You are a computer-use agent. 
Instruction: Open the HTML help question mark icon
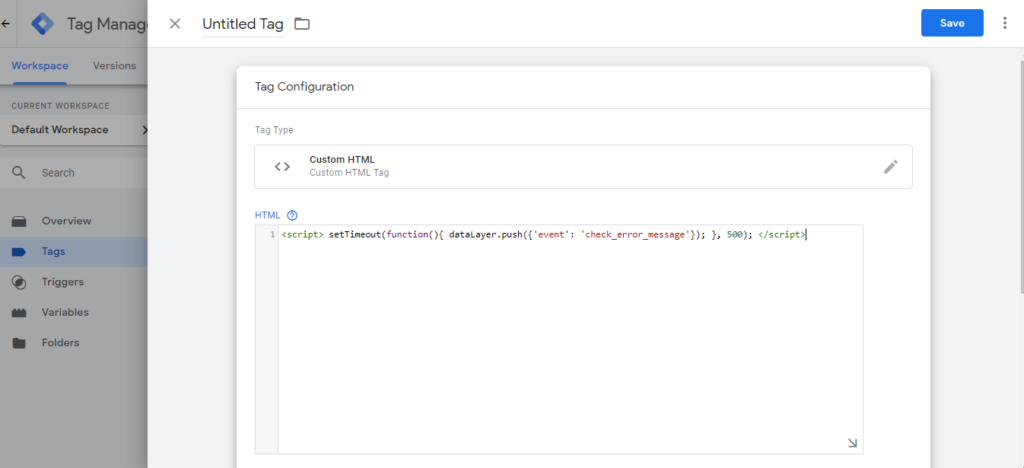pyautogui.click(x=292, y=215)
